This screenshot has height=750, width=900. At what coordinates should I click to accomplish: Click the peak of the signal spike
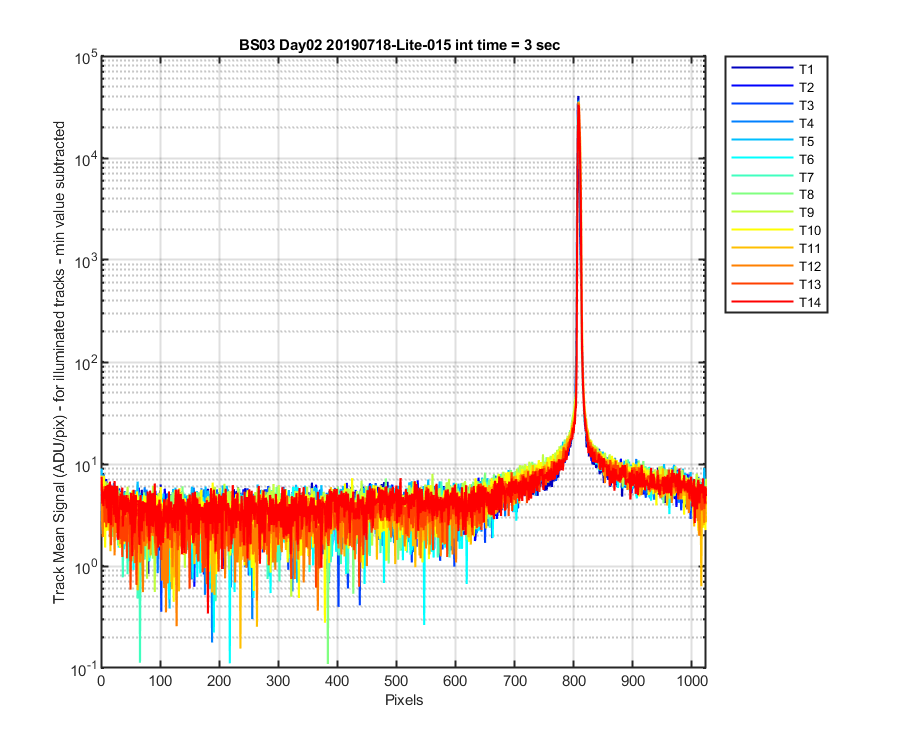[x=579, y=99]
